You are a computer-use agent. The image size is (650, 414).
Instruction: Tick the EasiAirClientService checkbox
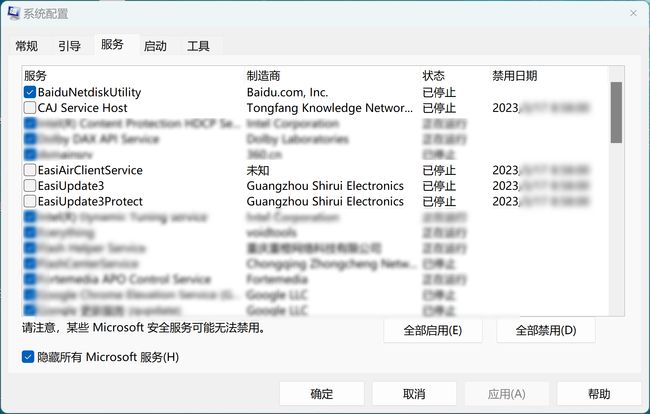(x=29, y=170)
